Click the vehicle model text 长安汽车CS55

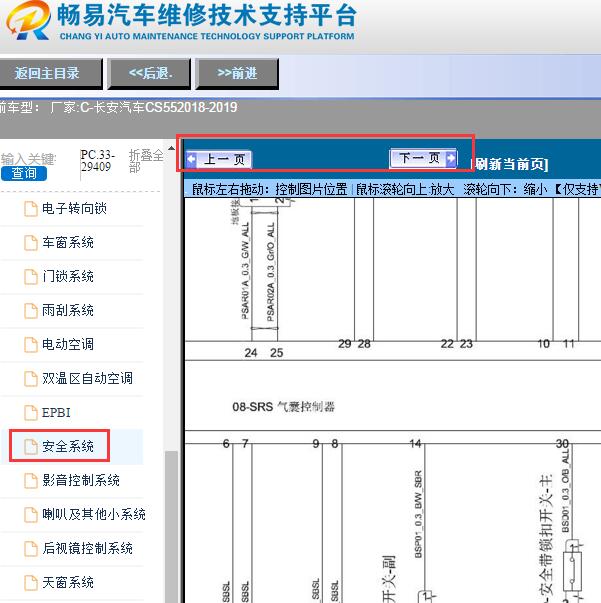[x=135, y=107]
